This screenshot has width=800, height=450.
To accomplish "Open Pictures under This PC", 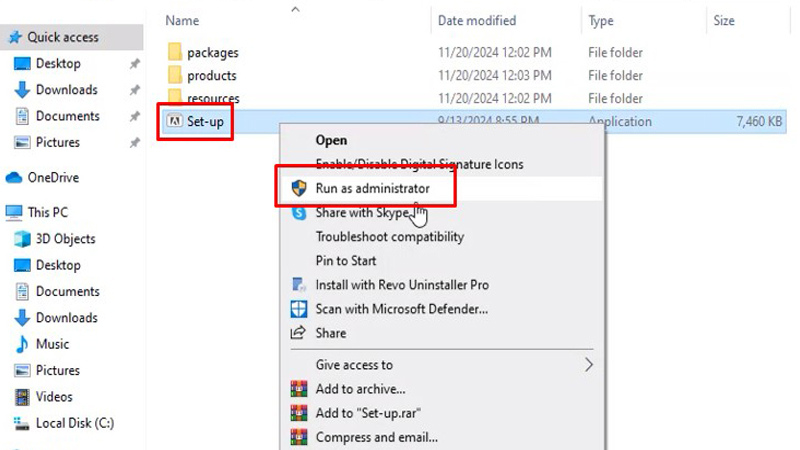I will pos(58,370).
